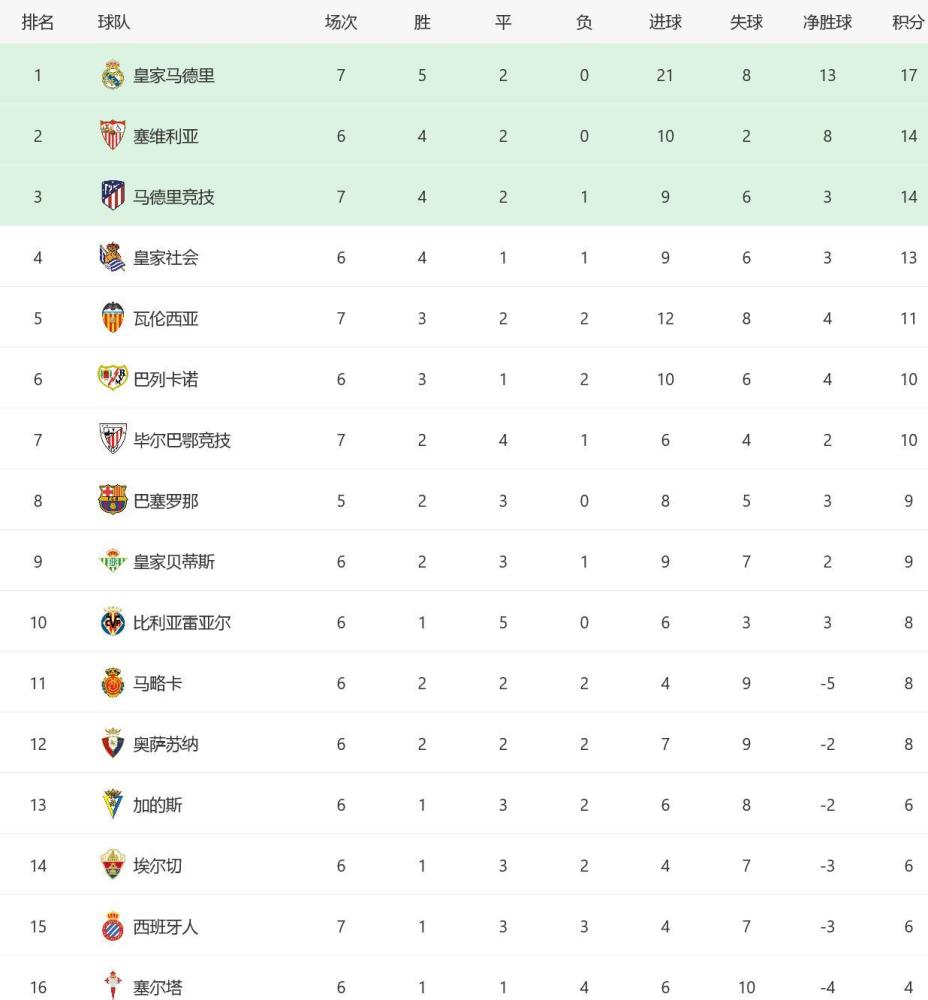Click the Sevilla club badge
This screenshot has width=928, height=1000.
113,136
